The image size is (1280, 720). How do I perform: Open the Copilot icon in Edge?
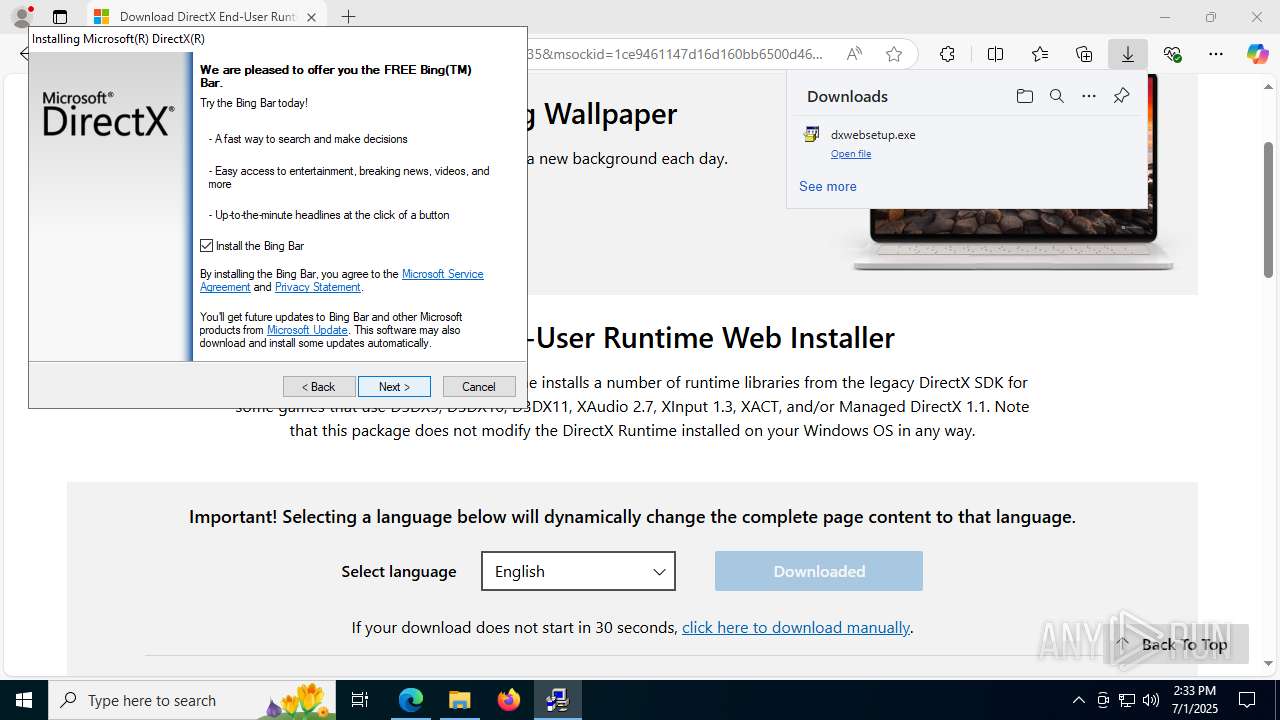[1257, 54]
